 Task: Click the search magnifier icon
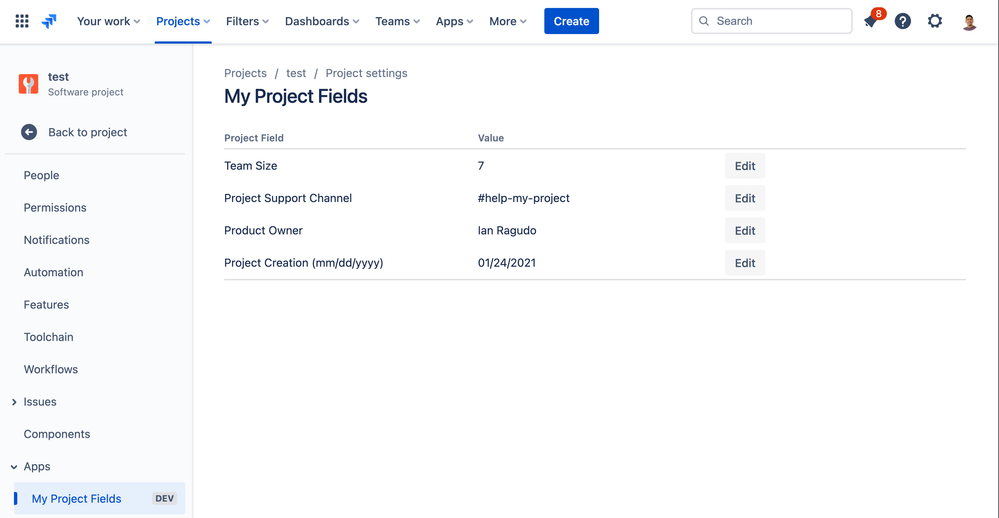coord(704,21)
